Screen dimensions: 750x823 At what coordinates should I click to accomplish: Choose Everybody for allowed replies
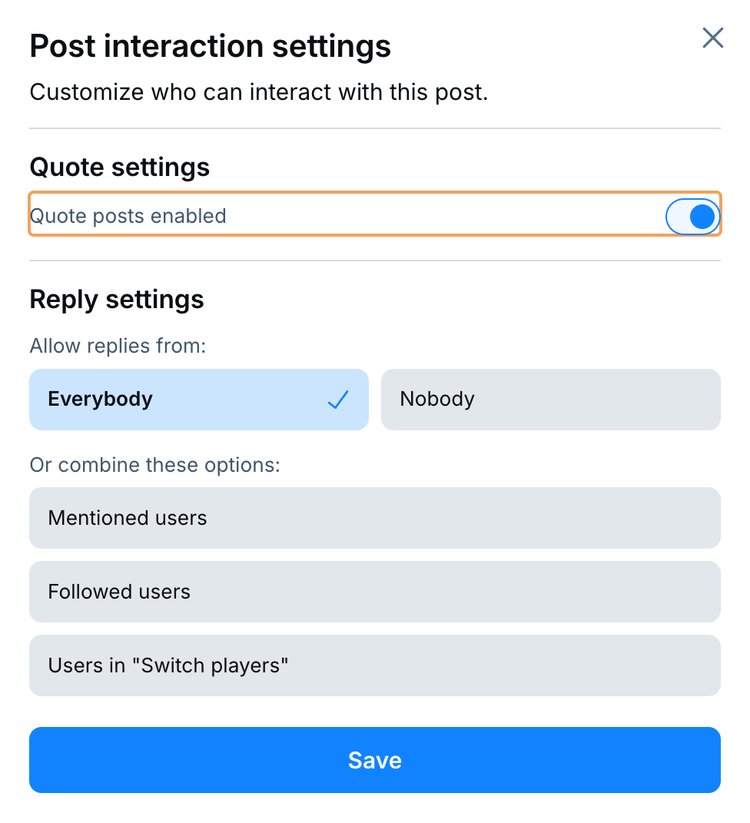coord(199,399)
